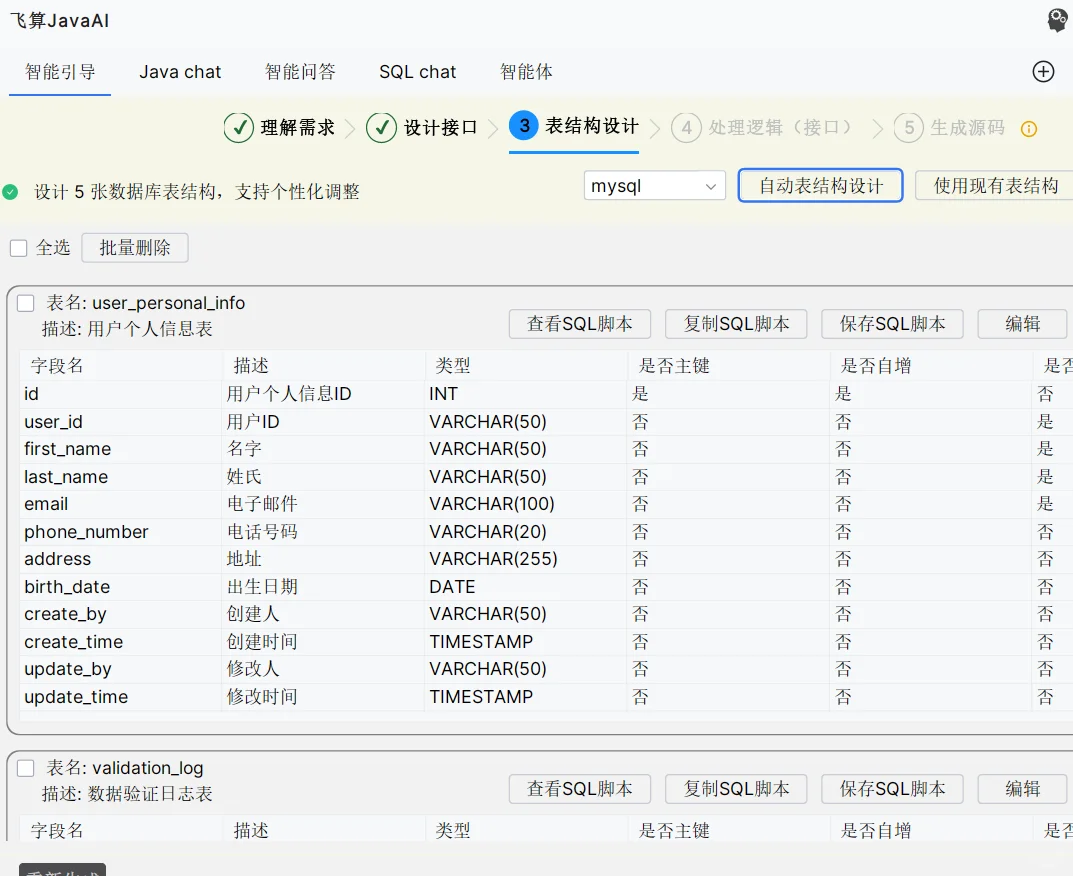Click the 批量删除 button
1073x876 pixels.
click(x=135, y=248)
